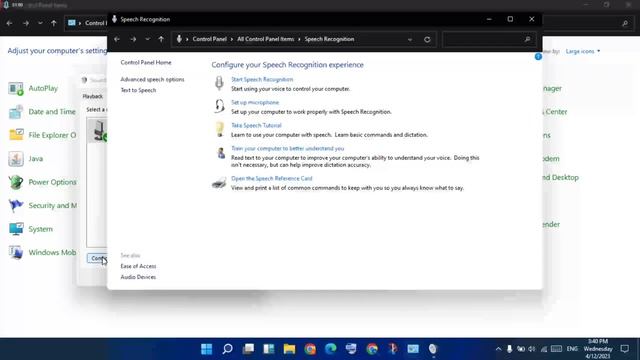640x360 pixels.
Task: Open the Speech Reference Card link
Action: (x=271, y=178)
